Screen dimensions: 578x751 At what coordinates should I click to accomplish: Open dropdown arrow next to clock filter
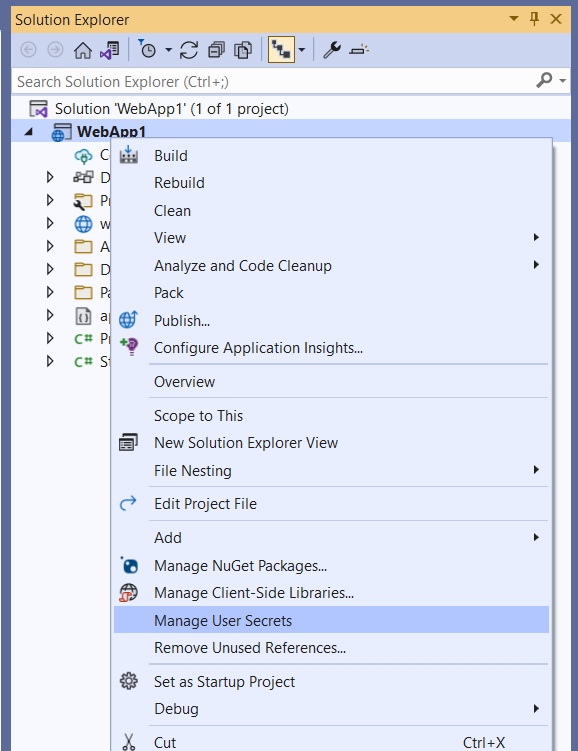pos(169,50)
